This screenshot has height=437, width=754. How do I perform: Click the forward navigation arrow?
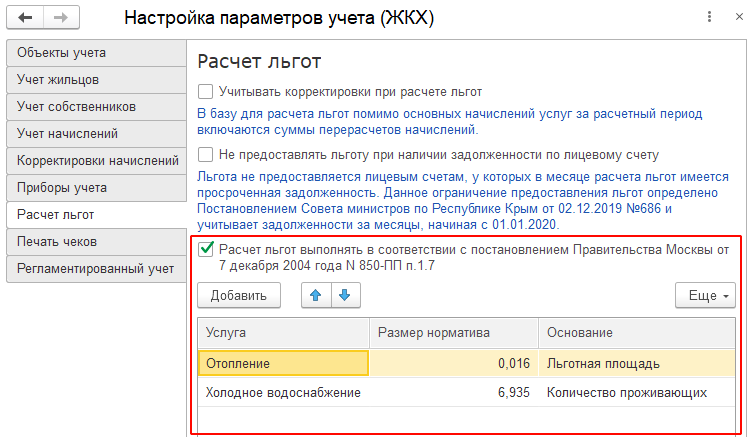(x=61, y=18)
